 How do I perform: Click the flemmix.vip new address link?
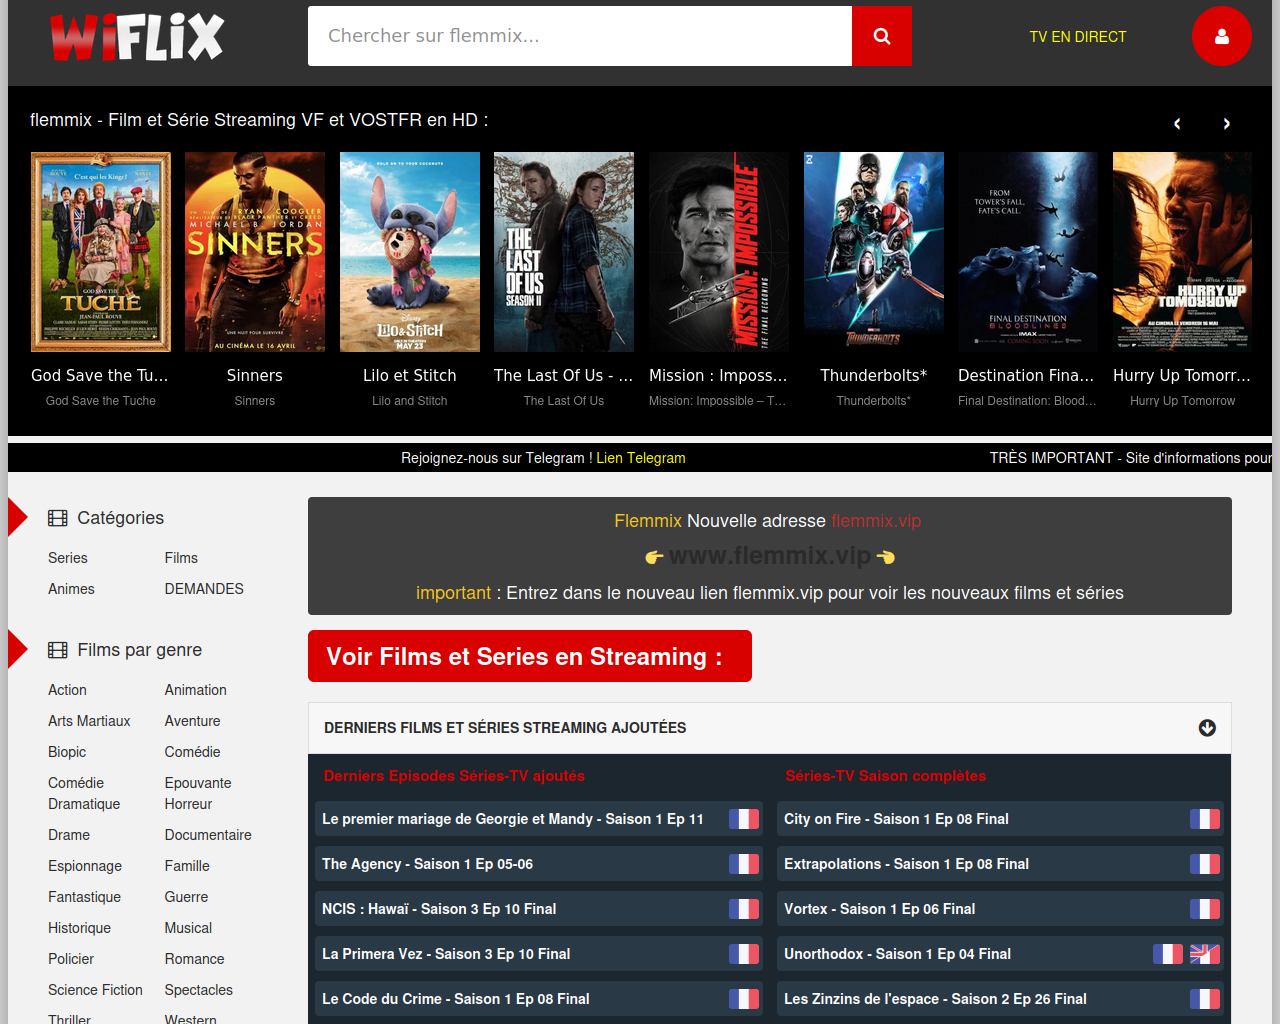click(x=876, y=521)
